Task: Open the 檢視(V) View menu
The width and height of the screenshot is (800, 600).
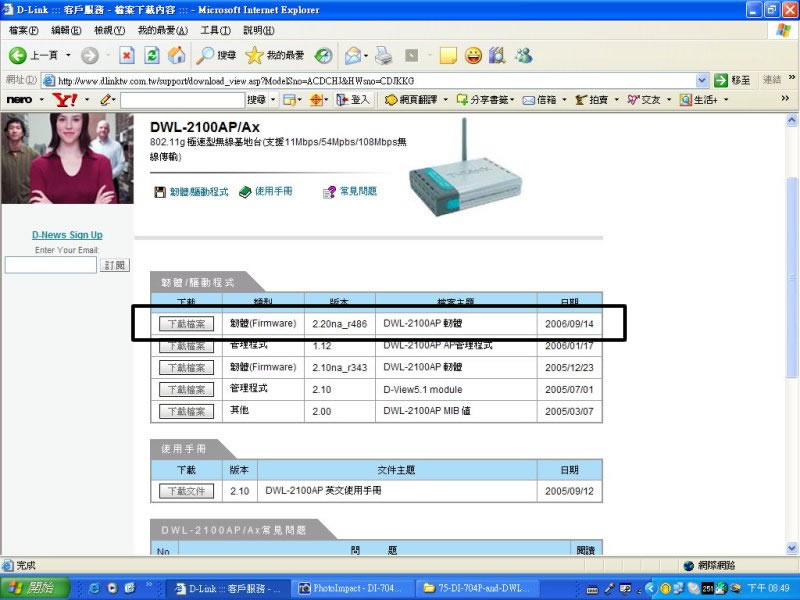Action: coord(110,31)
